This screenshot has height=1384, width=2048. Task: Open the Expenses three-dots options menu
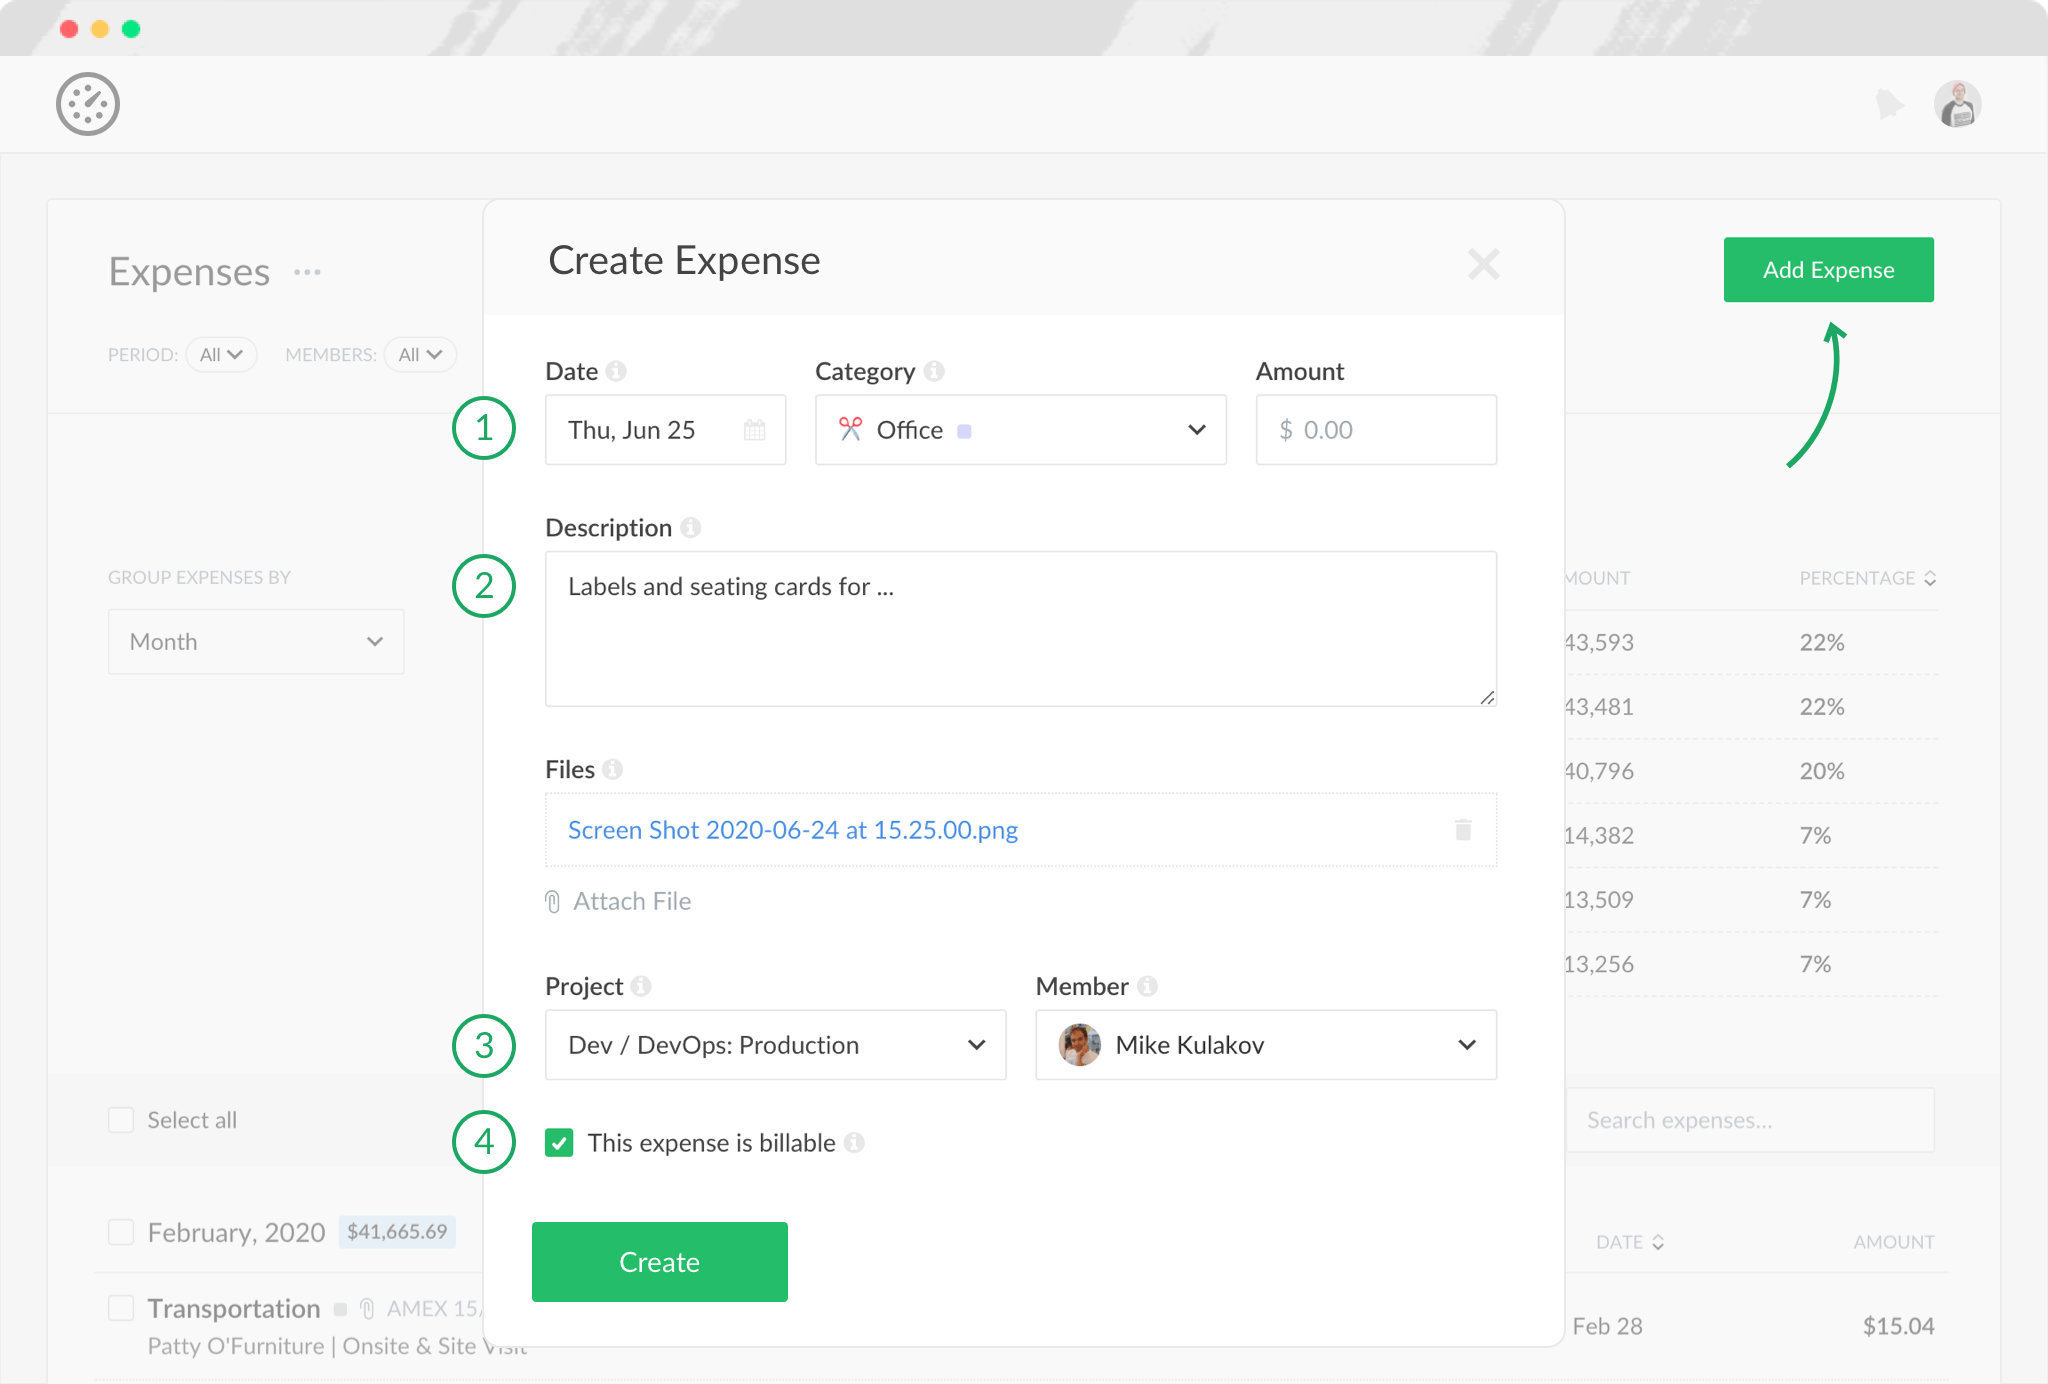(307, 272)
